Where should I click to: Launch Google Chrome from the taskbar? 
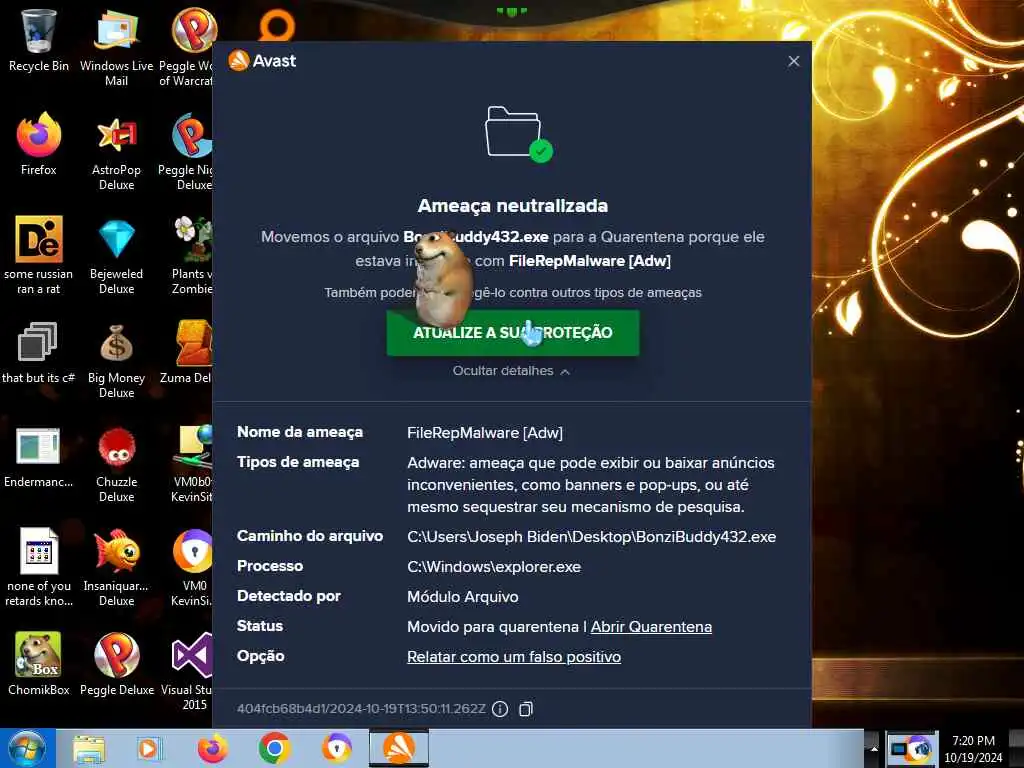274,748
